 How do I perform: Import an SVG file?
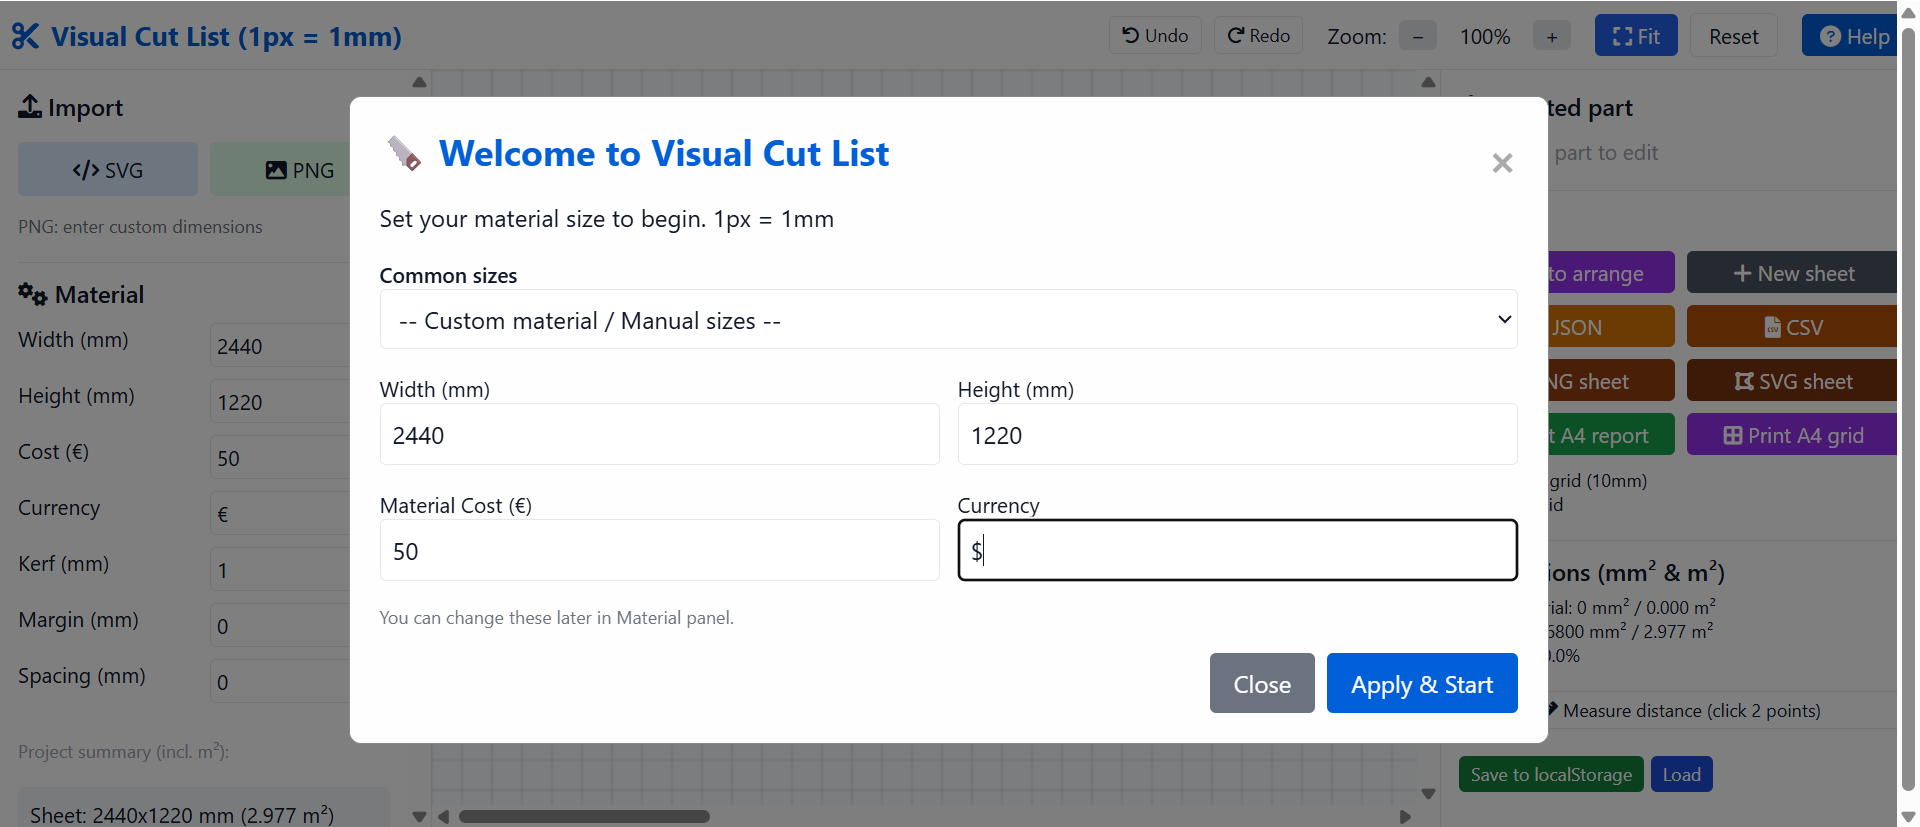pos(108,170)
